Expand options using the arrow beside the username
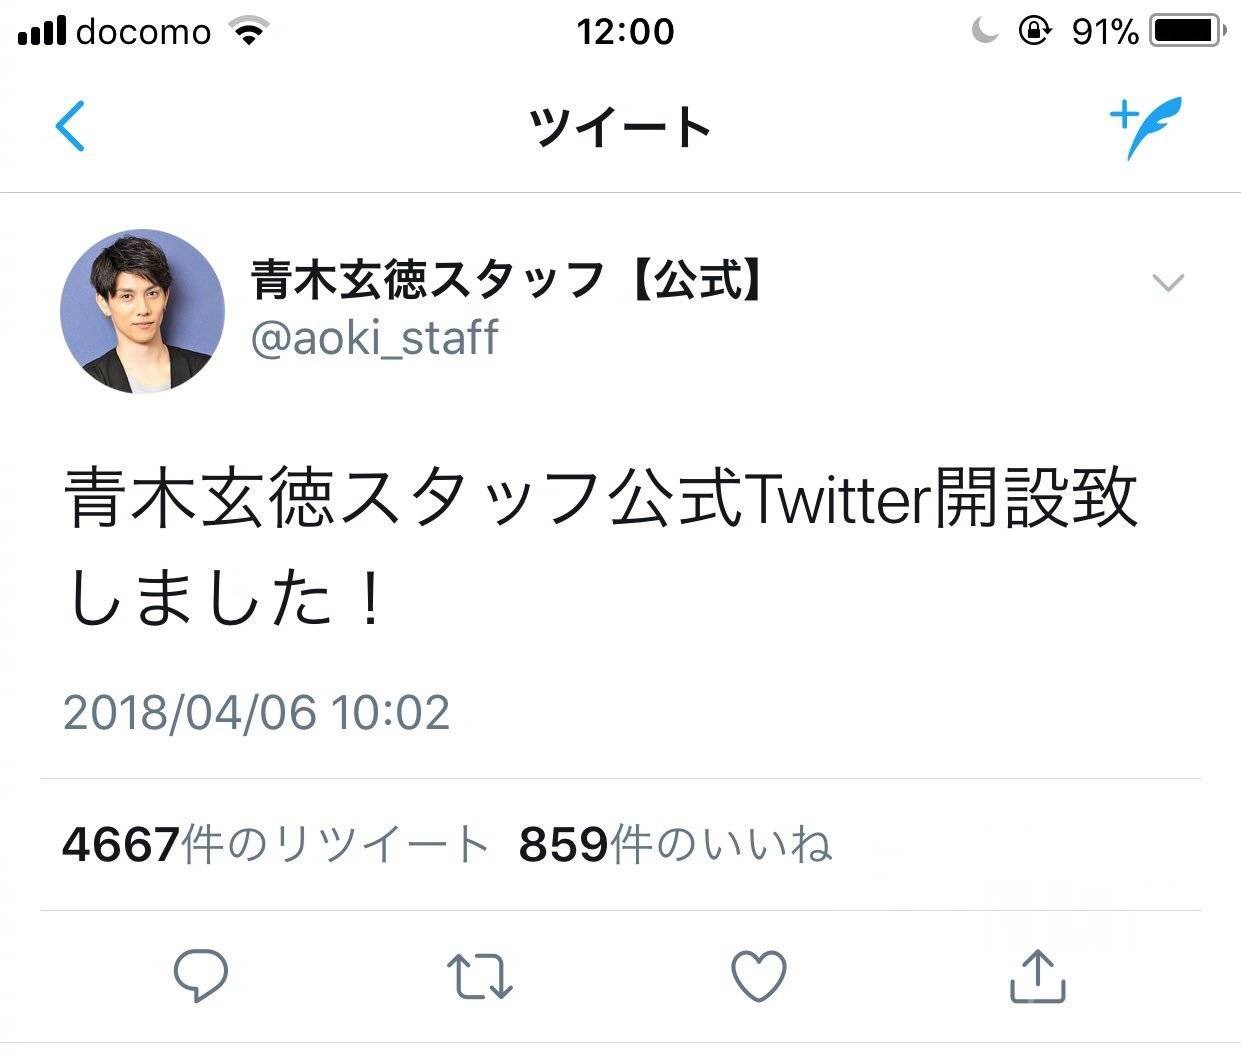This screenshot has width=1241, height=1058. (x=1167, y=284)
